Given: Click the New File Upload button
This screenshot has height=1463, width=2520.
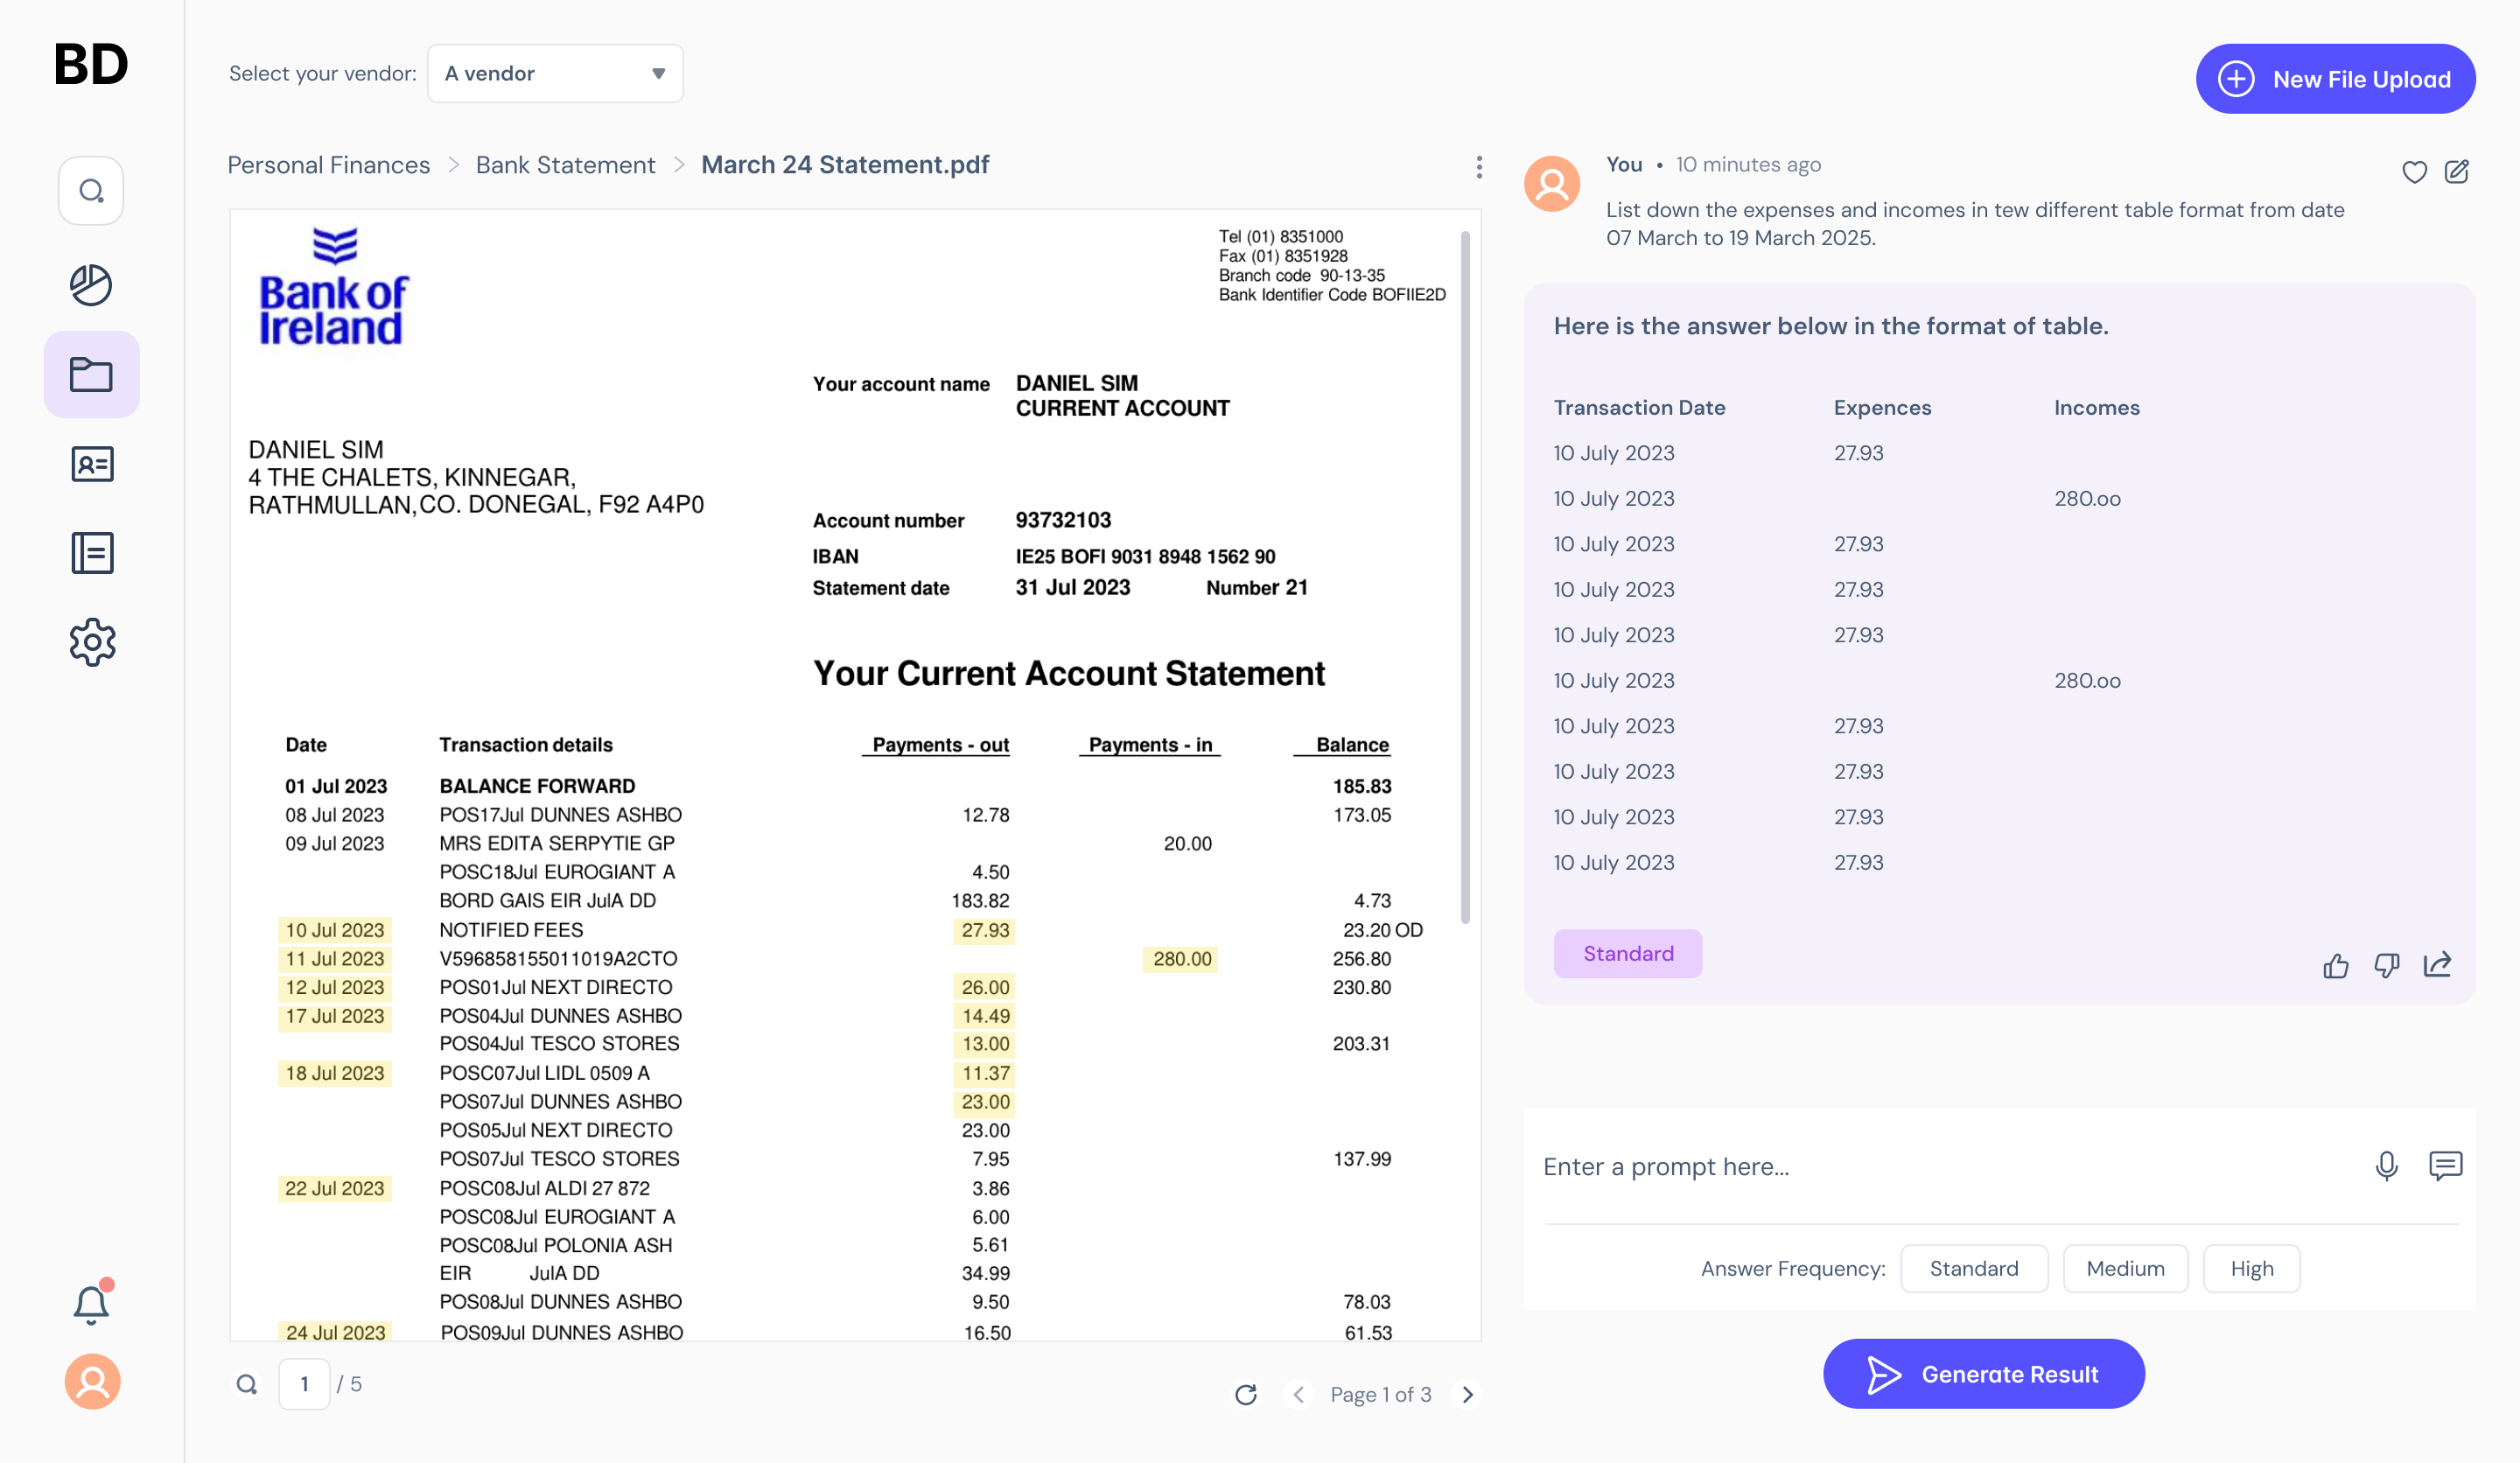Looking at the screenshot, I should [x=2335, y=79].
